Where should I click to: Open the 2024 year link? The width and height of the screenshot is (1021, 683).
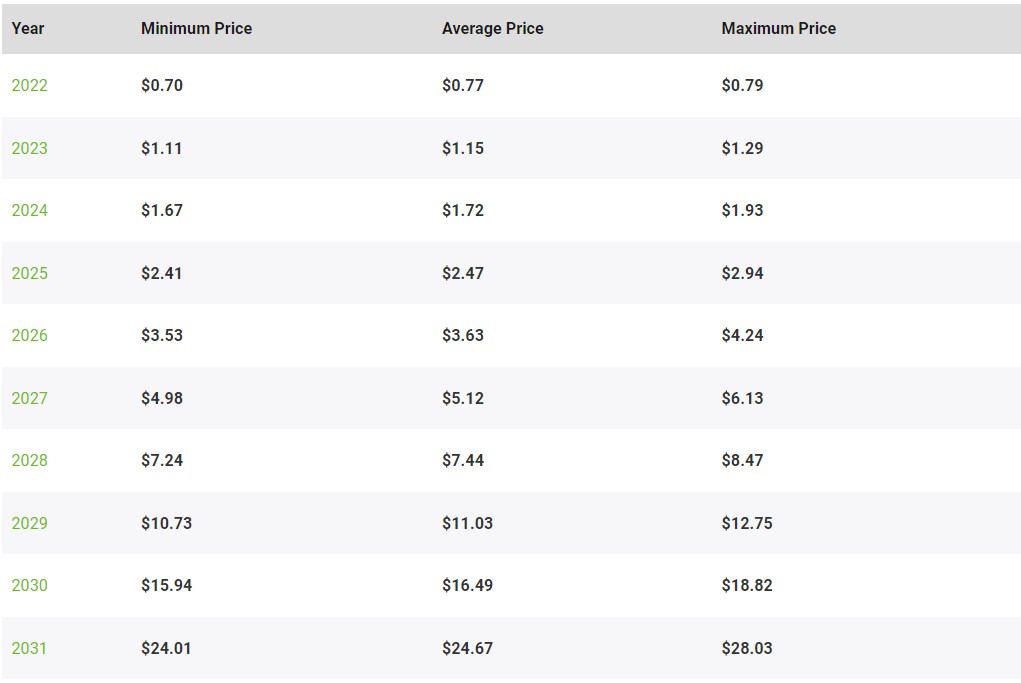click(29, 210)
